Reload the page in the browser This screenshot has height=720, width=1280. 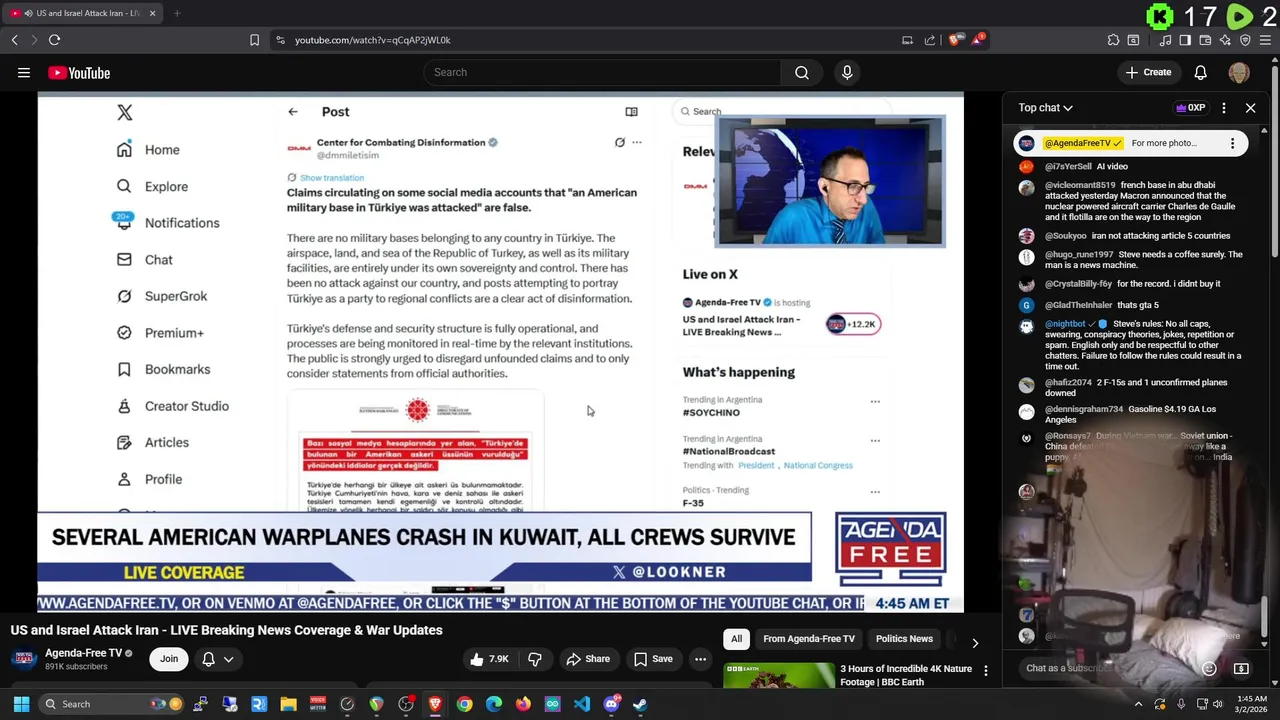pyautogui.click(x=54, y=40)
